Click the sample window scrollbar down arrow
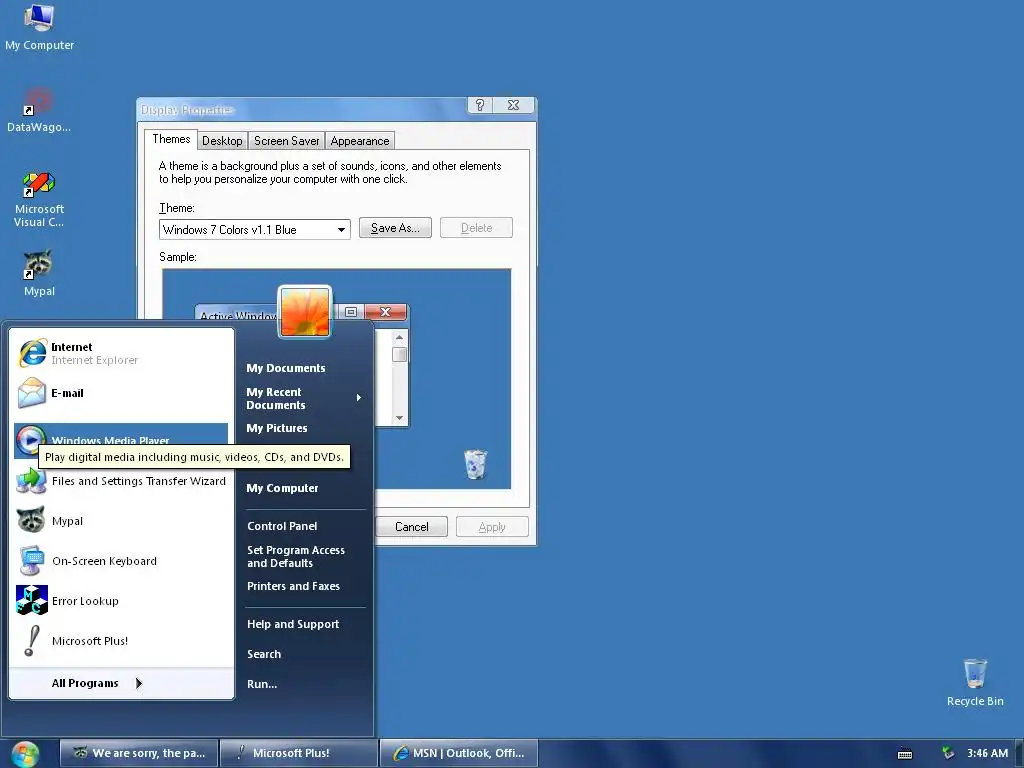 [x=400, y=418]
